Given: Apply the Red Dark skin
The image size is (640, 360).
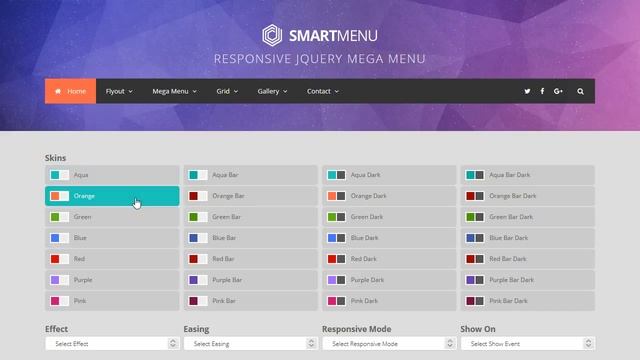Looking at the screenshot, I should [x=389, y=259].
